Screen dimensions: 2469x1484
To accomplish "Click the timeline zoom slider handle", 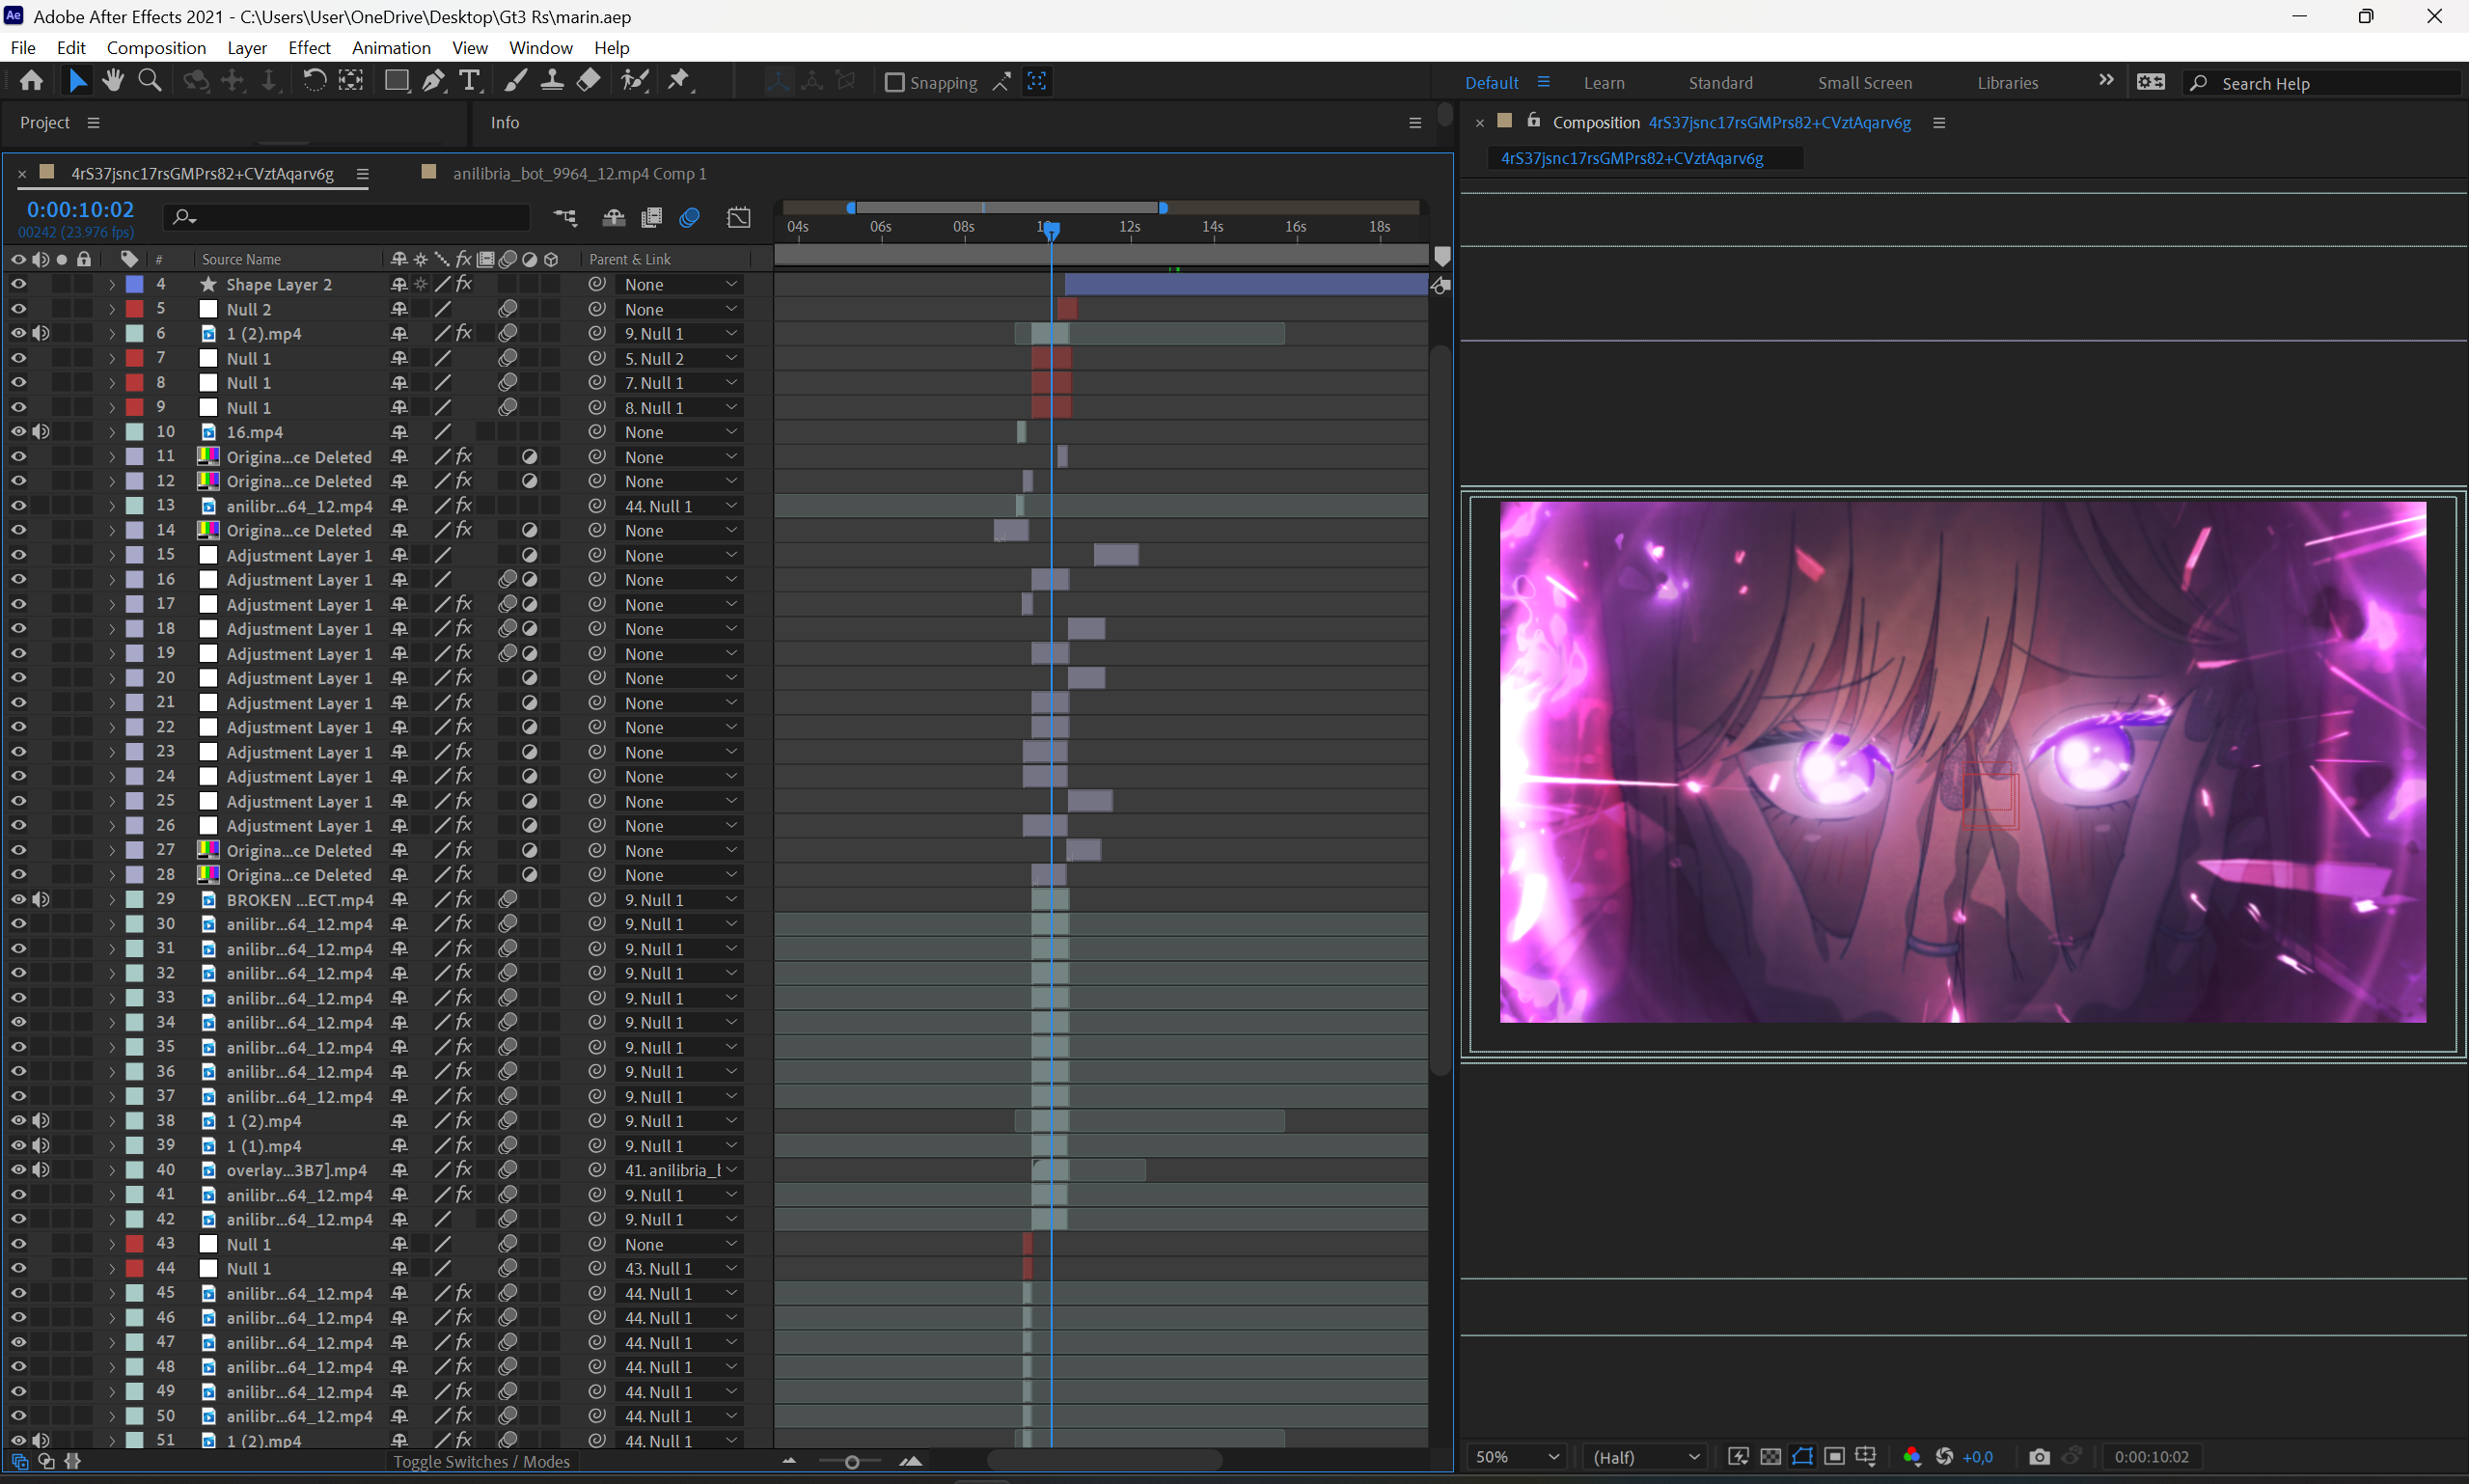I will coord(851,1461).
